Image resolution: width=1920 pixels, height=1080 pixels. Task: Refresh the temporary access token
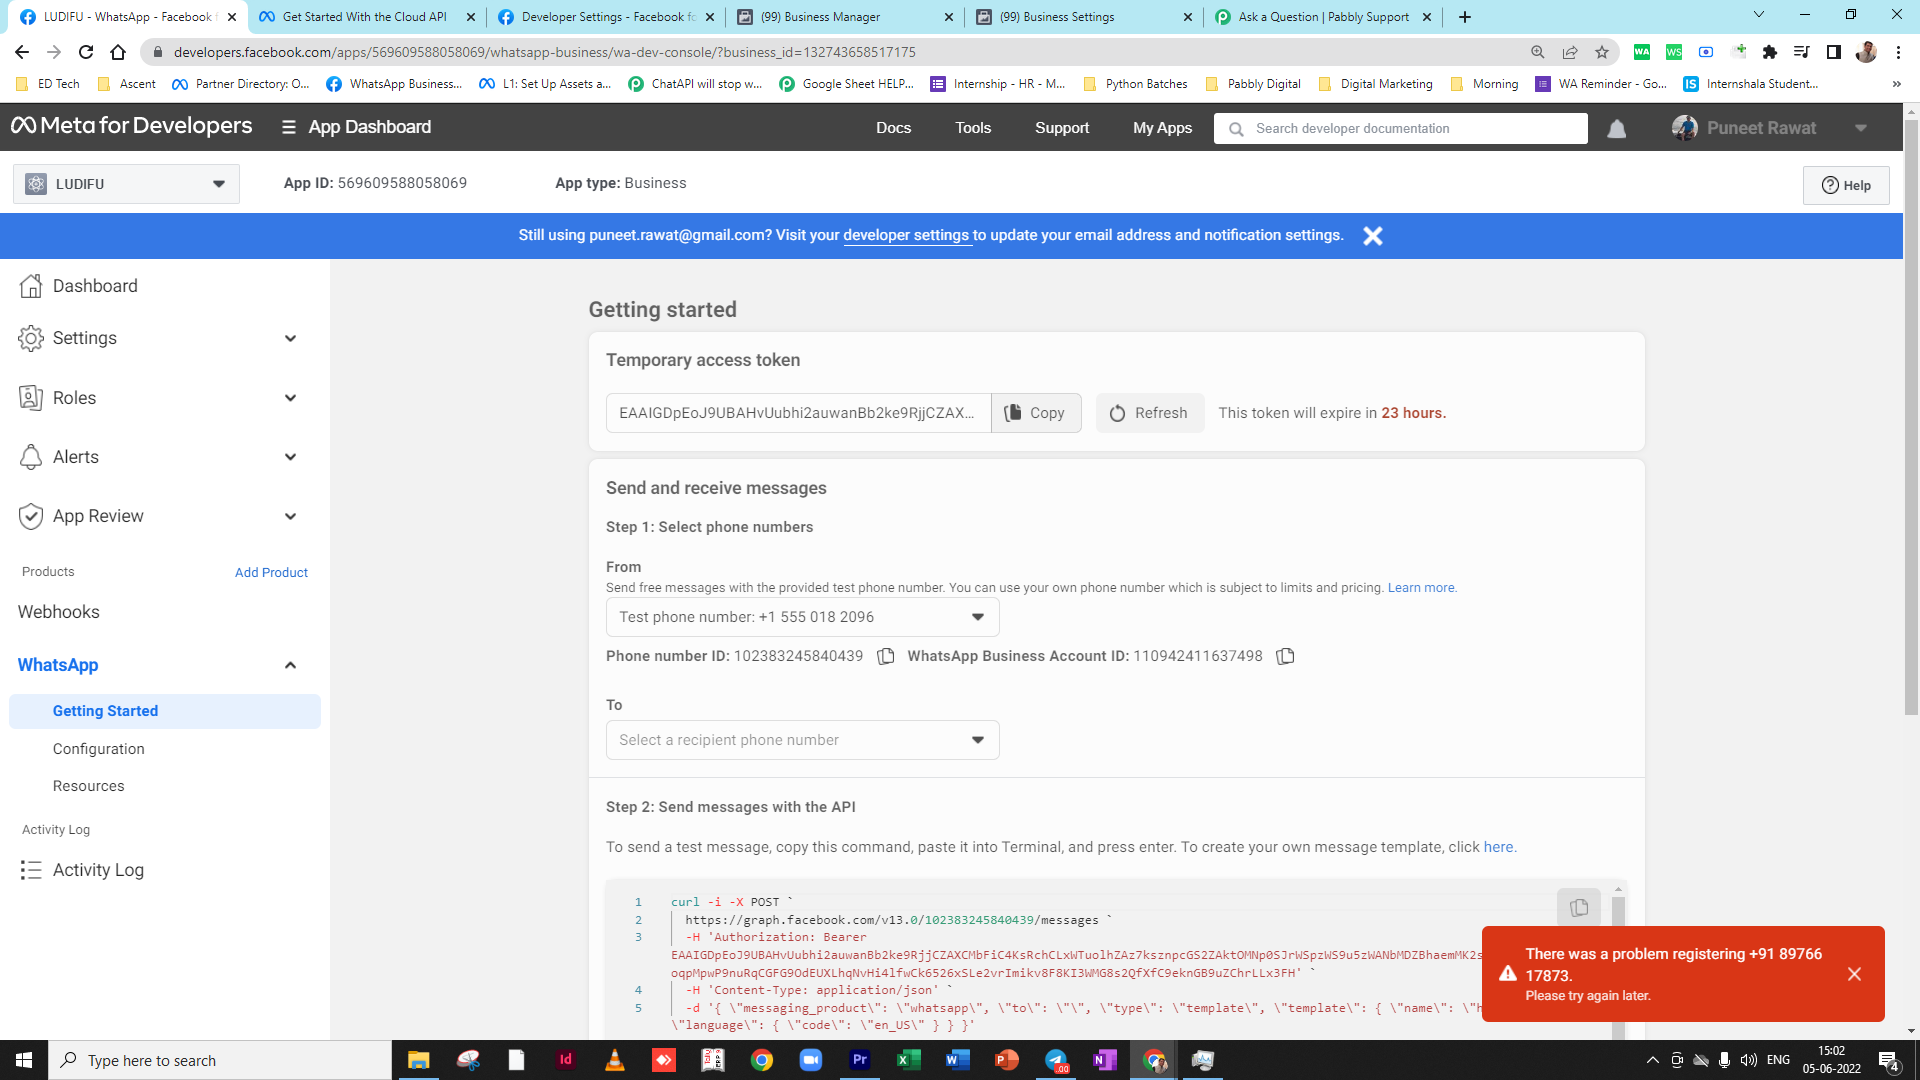click(1149, 413)
